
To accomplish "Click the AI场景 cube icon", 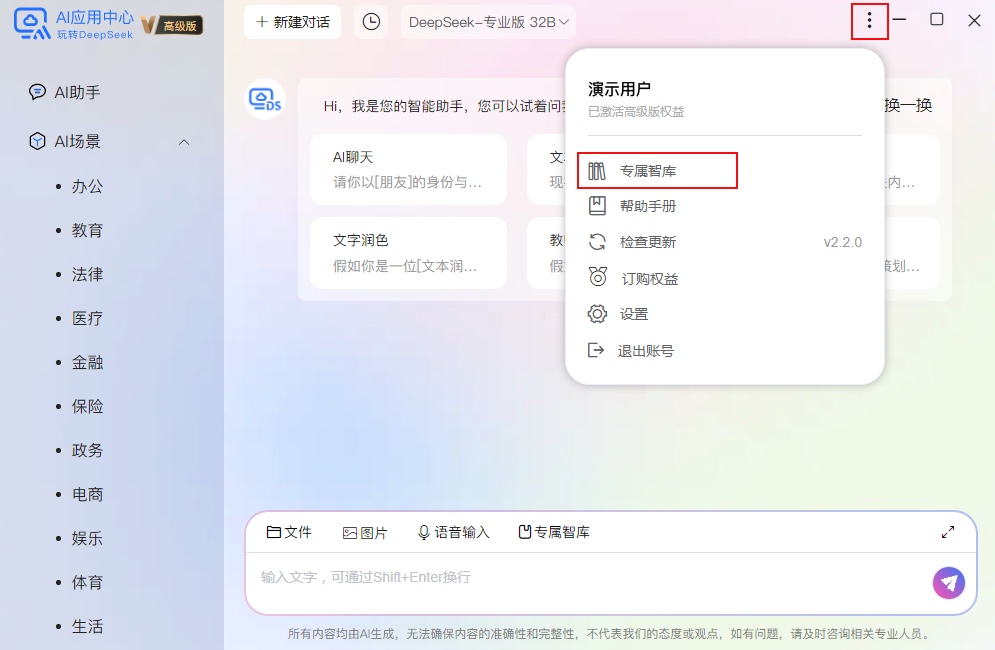I will tap(37, 141).
